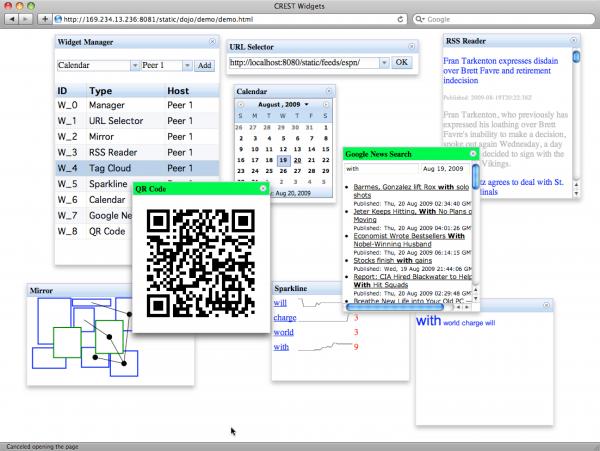Show the next month in the Calendar

coord(326,105)
